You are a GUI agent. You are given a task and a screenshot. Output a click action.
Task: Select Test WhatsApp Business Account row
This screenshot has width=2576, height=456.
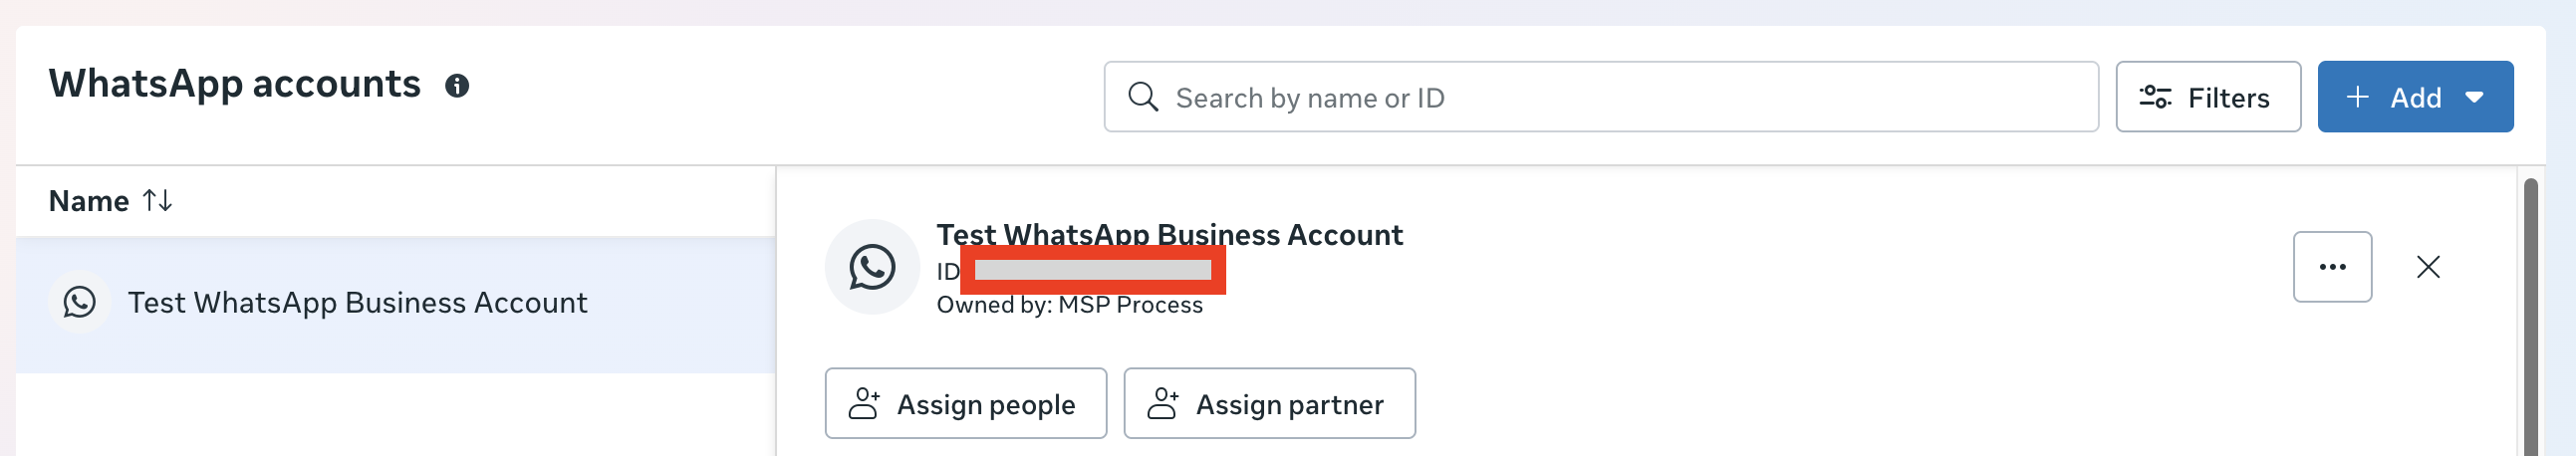(x=357, y=303)
